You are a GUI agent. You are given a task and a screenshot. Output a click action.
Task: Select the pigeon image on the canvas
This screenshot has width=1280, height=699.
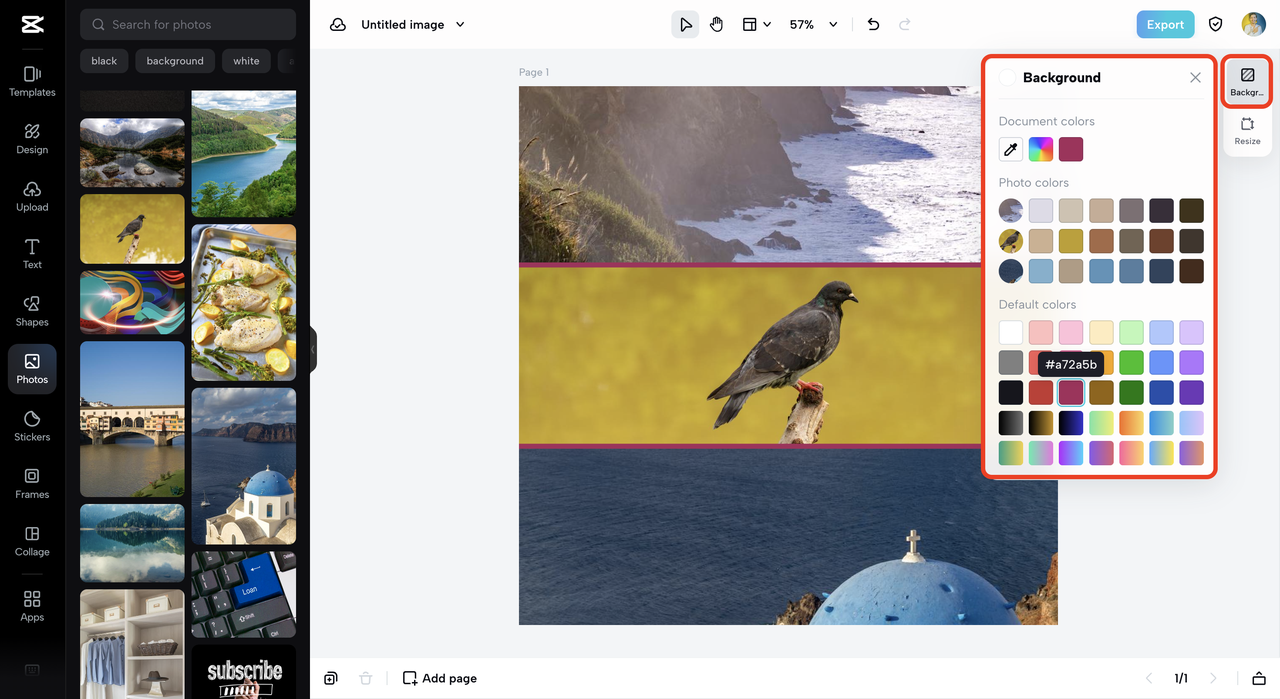[x=750, y=356]
